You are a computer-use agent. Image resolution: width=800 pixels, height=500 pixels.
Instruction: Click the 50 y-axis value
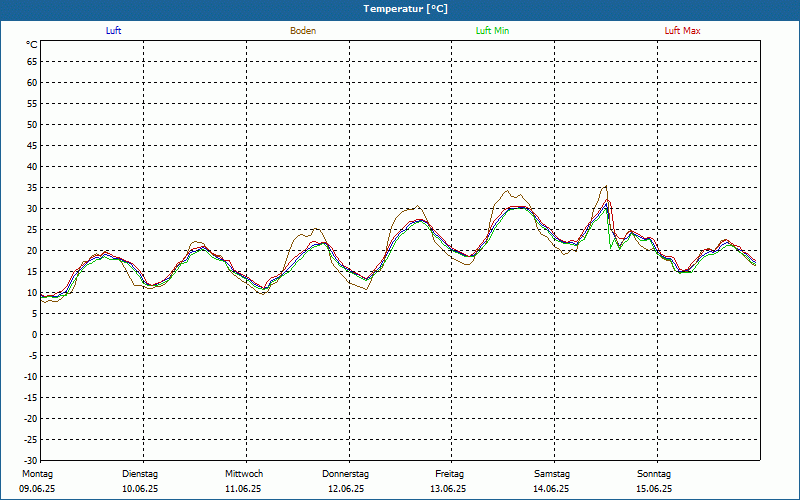[32, 124]
